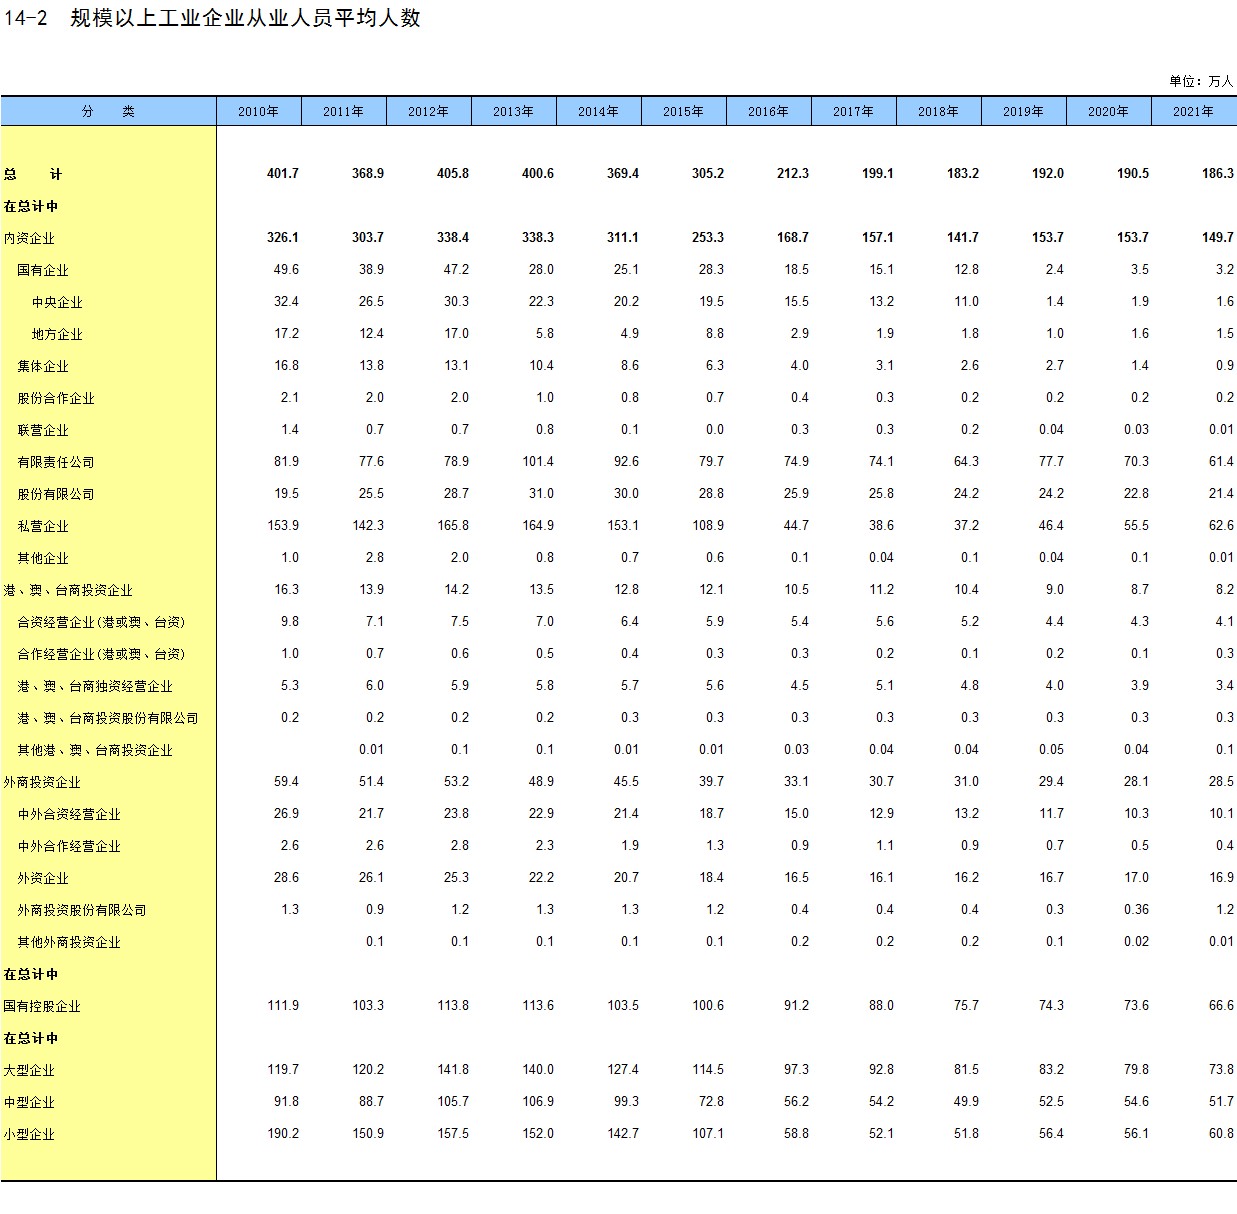Select the 小型企业 row label
This screenshot has width=1237, height=1214.
29,1134
